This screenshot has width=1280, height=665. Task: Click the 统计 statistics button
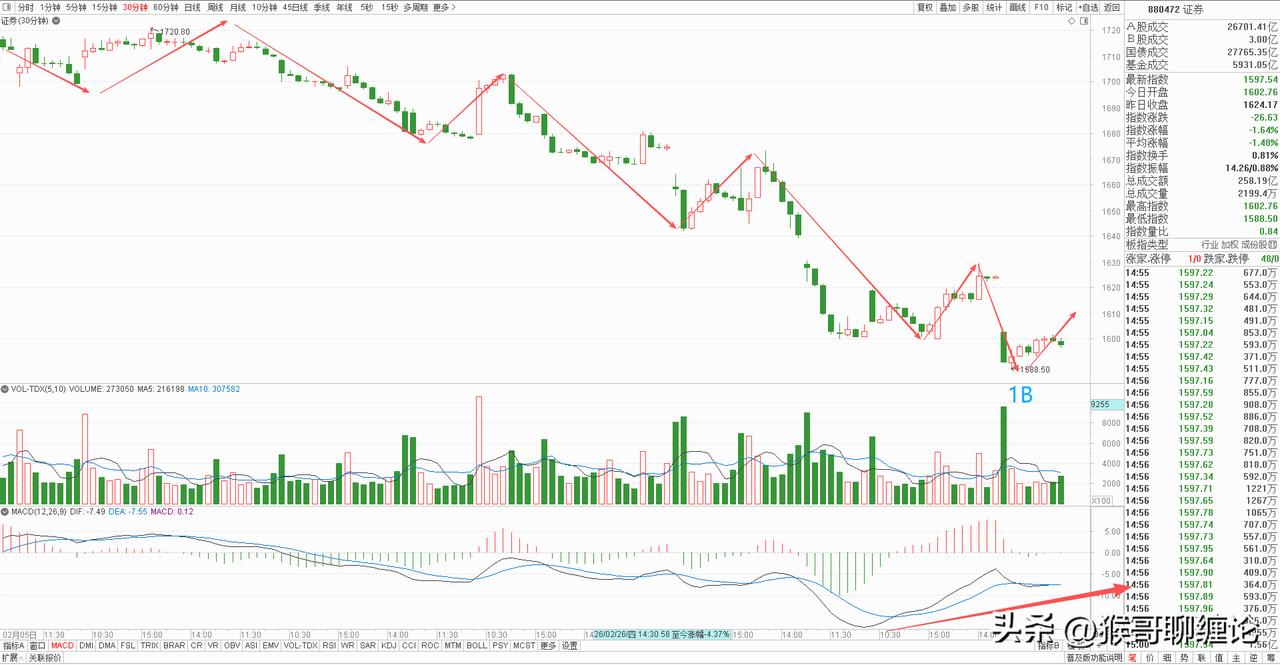click(994, 7)
